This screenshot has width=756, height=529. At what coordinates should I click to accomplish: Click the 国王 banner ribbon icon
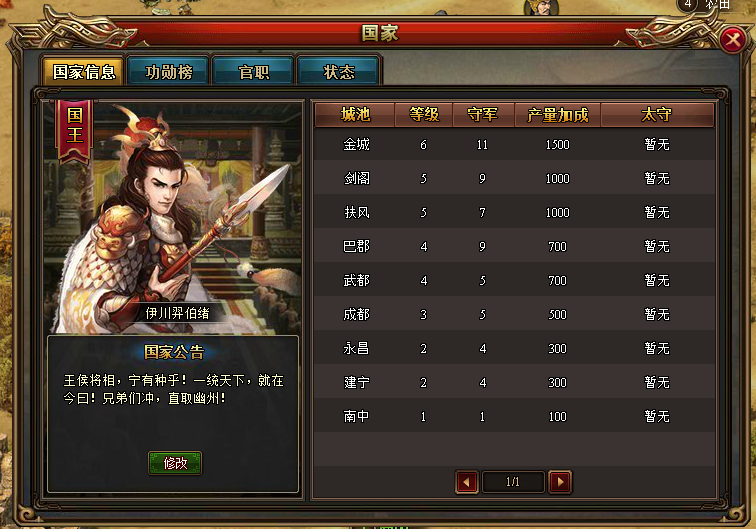coord(74,131)
